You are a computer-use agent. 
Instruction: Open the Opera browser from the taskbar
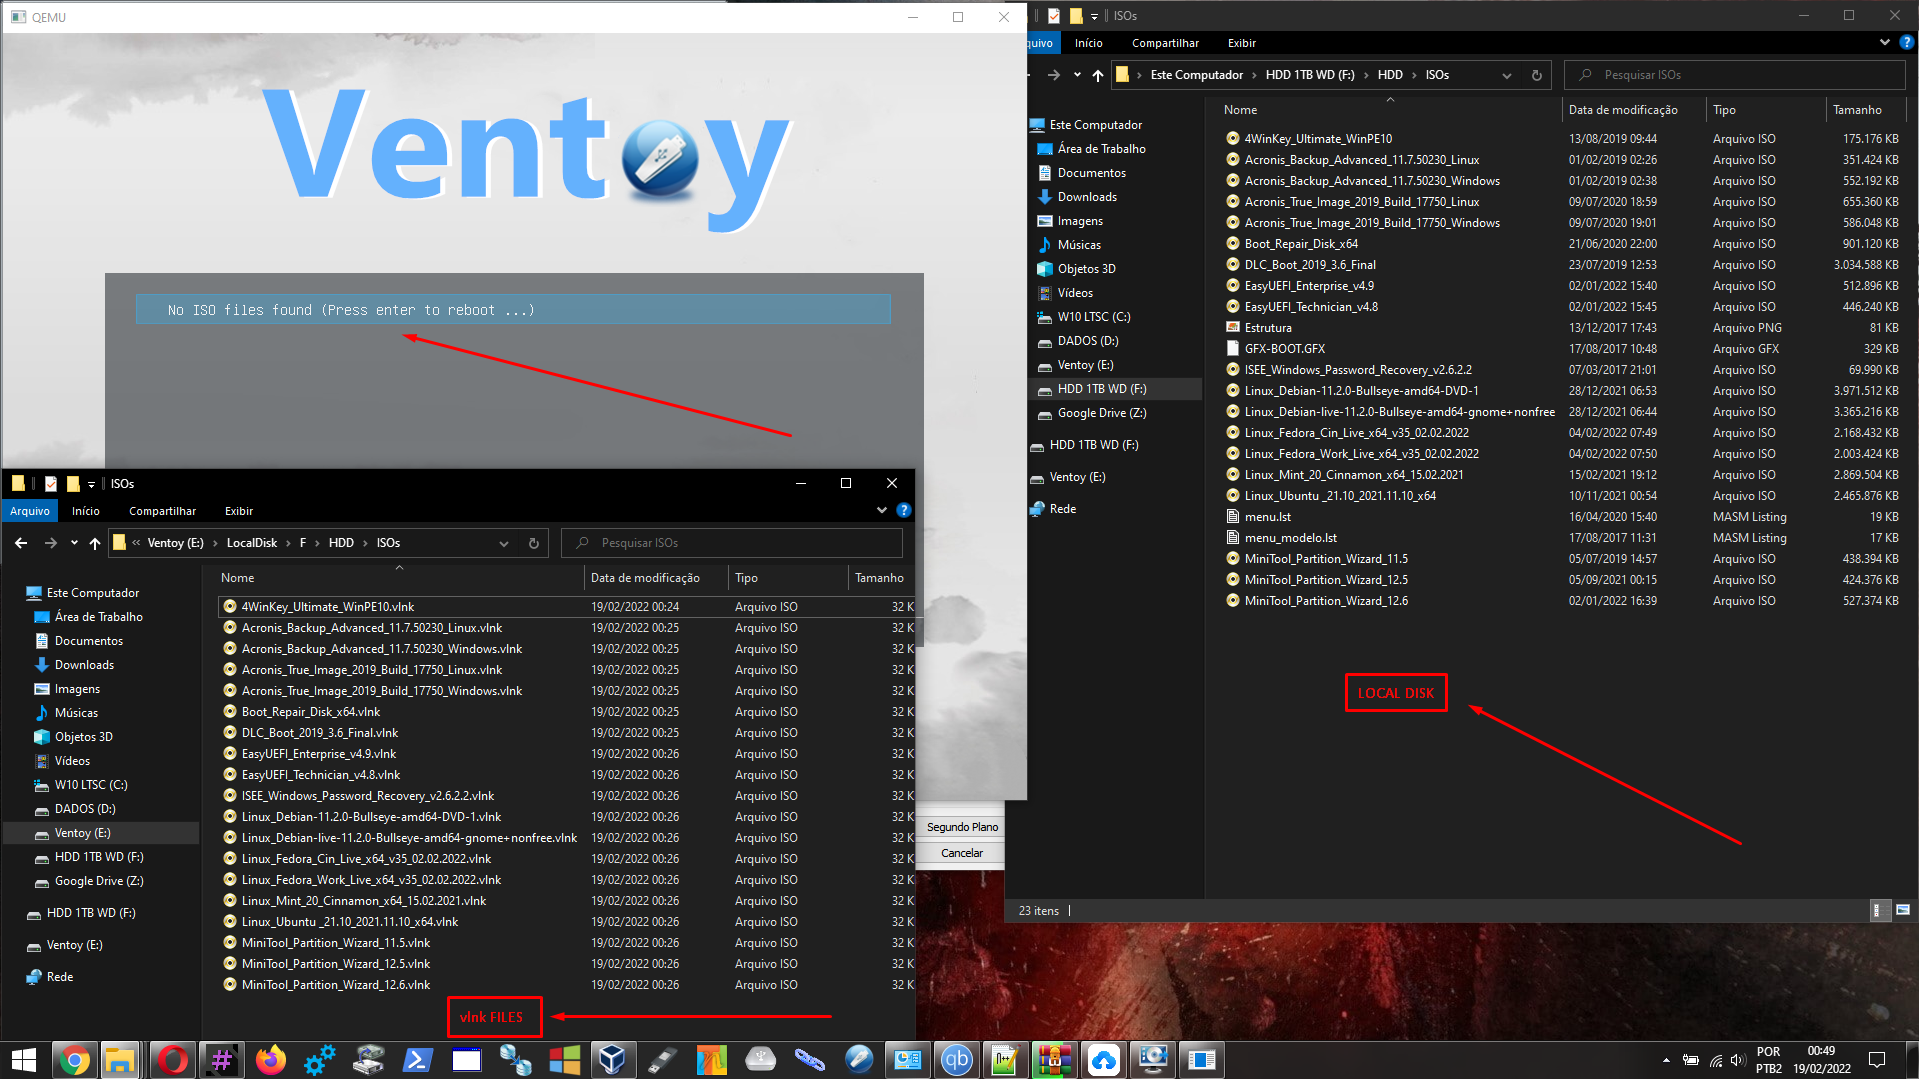(172, 1059)
